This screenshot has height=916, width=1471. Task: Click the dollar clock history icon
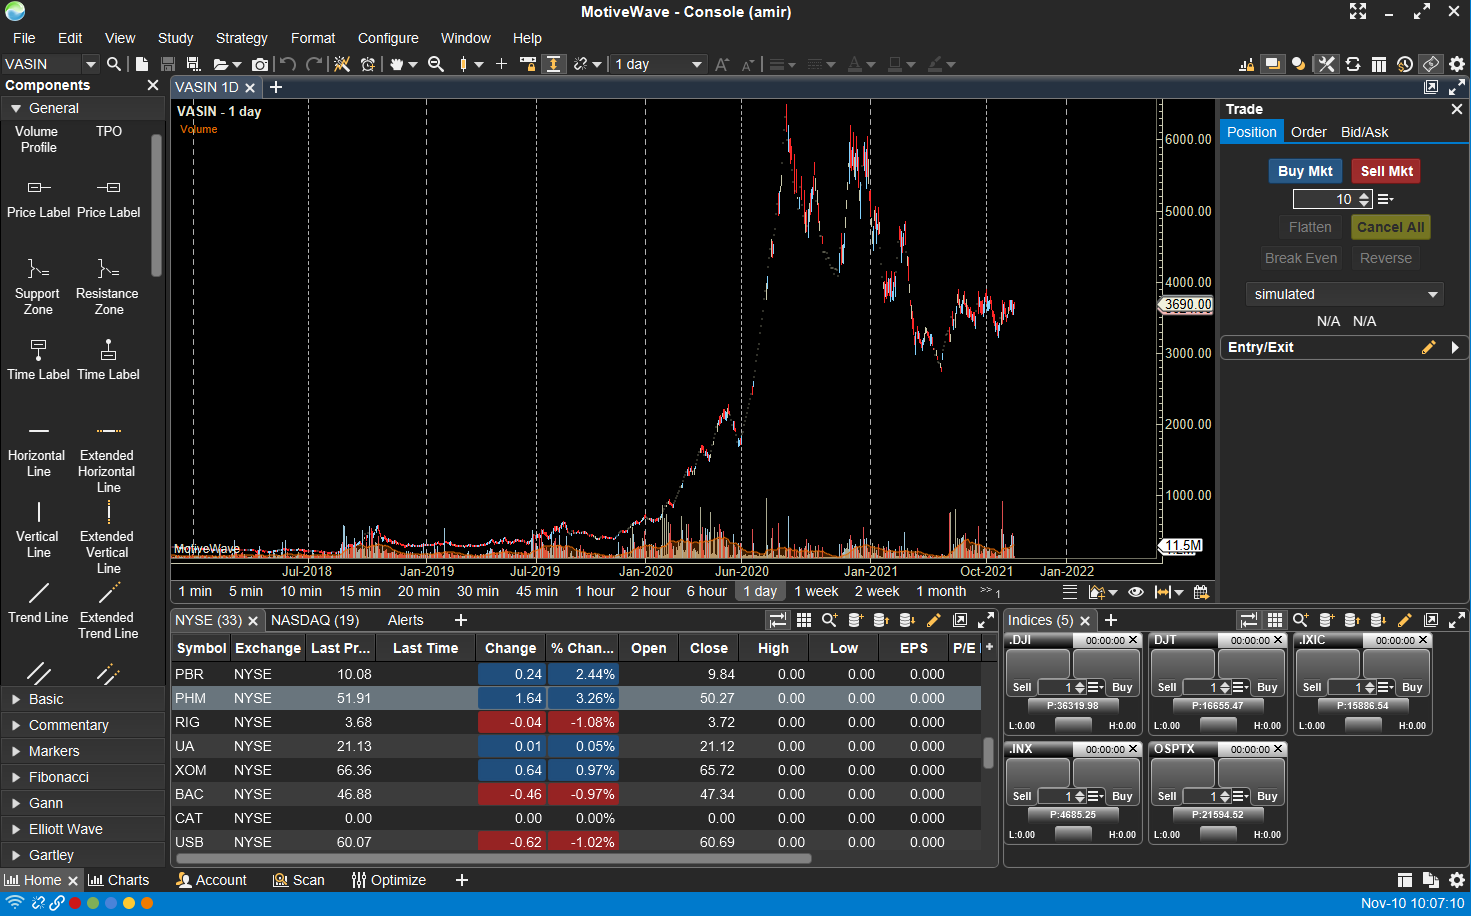click(1405, 64)
